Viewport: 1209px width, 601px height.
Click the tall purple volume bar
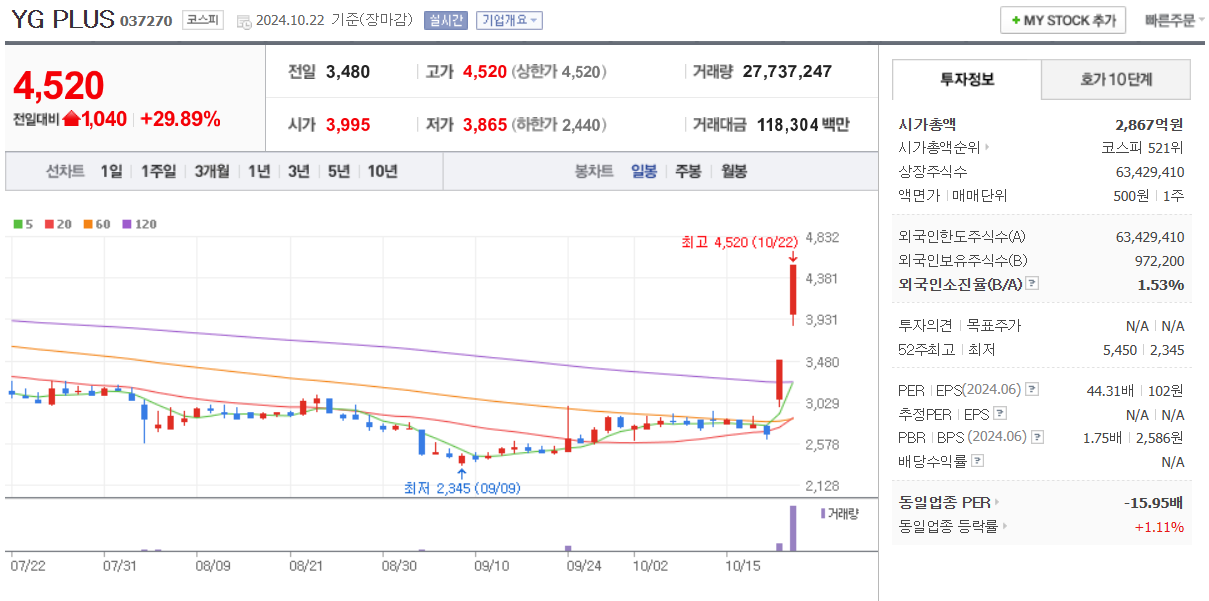(793, 528)
